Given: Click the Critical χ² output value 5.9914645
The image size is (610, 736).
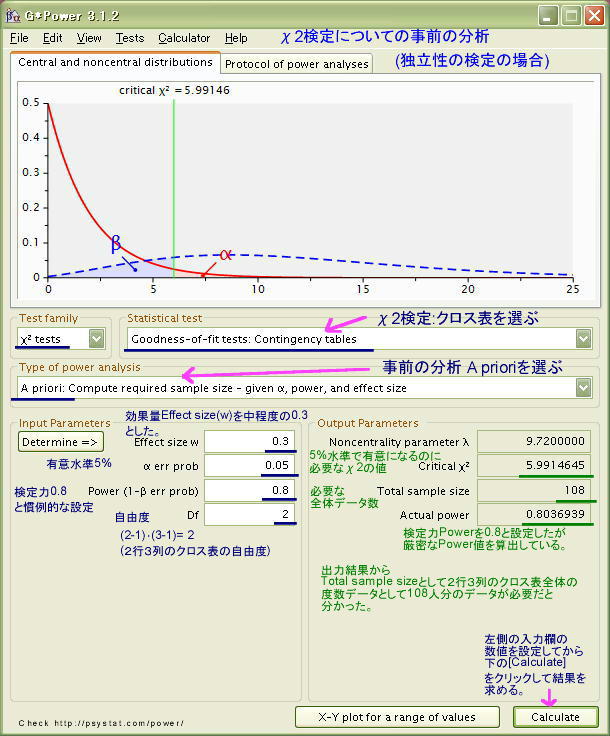Looking at the screenshot, I should 534,465.
